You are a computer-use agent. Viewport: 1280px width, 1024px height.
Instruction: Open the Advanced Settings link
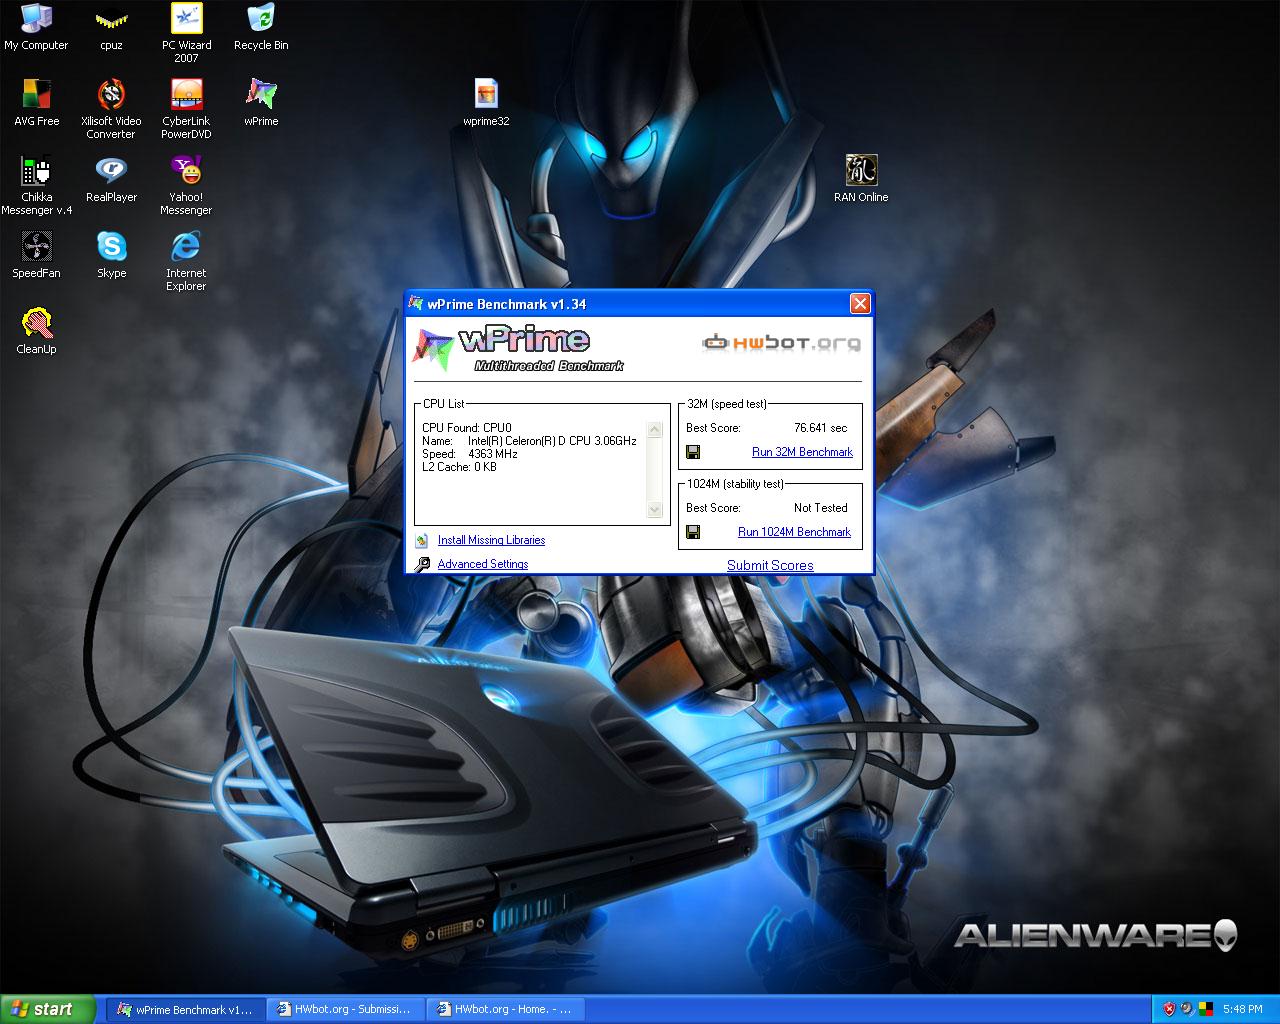(482, 564)
